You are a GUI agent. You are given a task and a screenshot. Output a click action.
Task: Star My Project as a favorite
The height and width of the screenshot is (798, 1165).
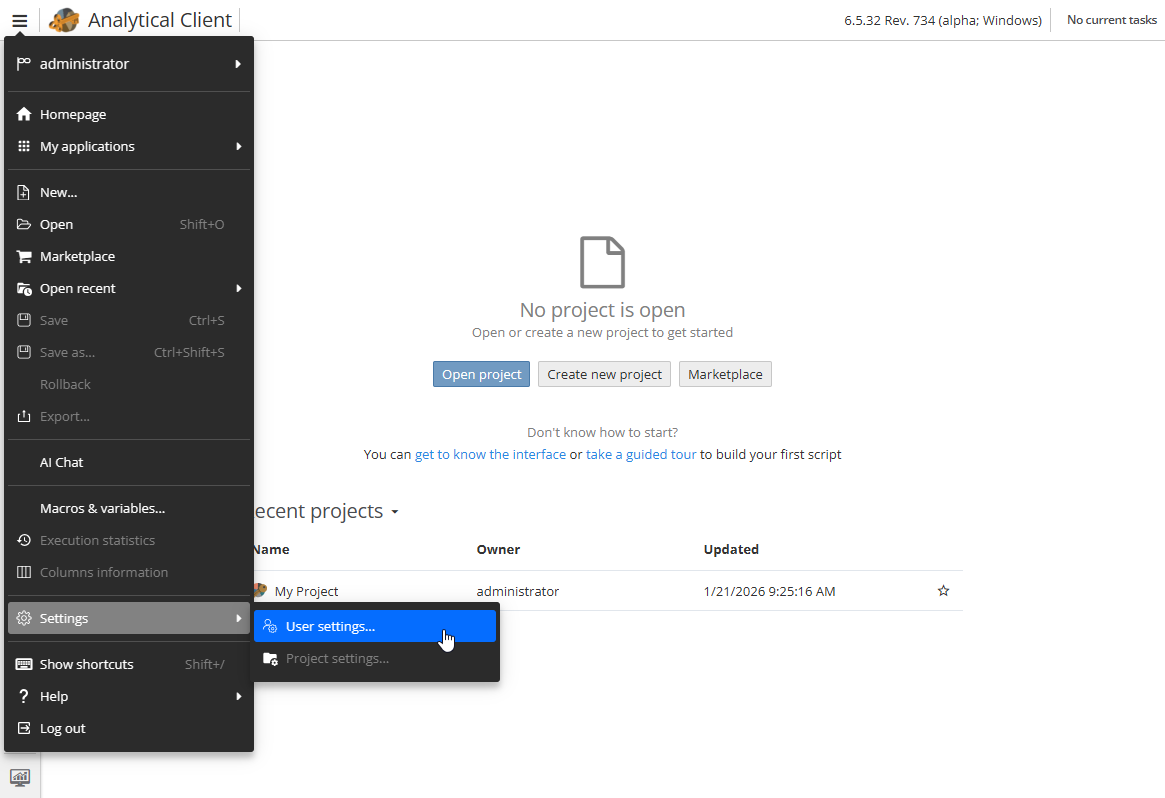click(943, 591)
